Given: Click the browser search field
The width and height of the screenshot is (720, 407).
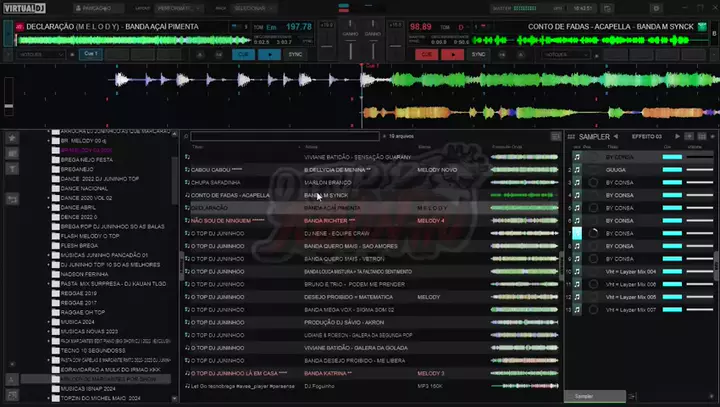Looking at the screenshot, I should tap(285, 136).
